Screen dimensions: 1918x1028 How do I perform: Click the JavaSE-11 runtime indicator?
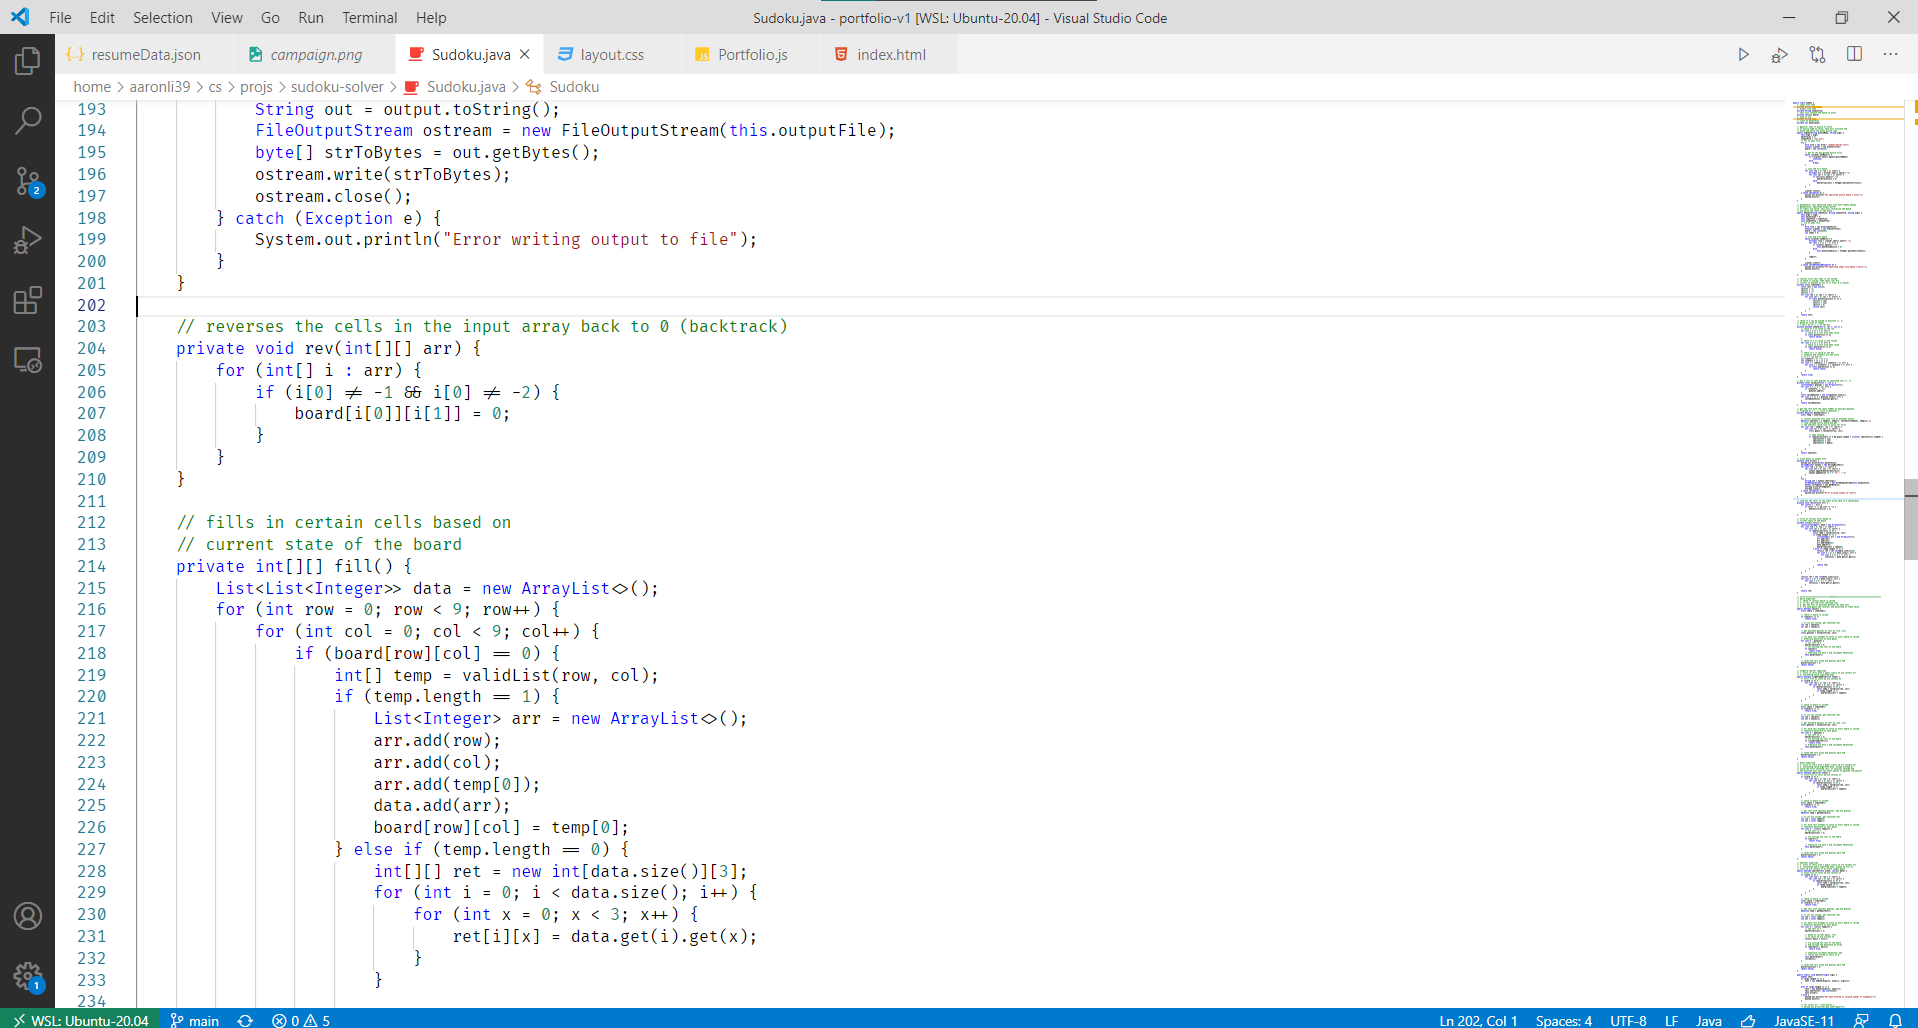click(1804, 1020)
